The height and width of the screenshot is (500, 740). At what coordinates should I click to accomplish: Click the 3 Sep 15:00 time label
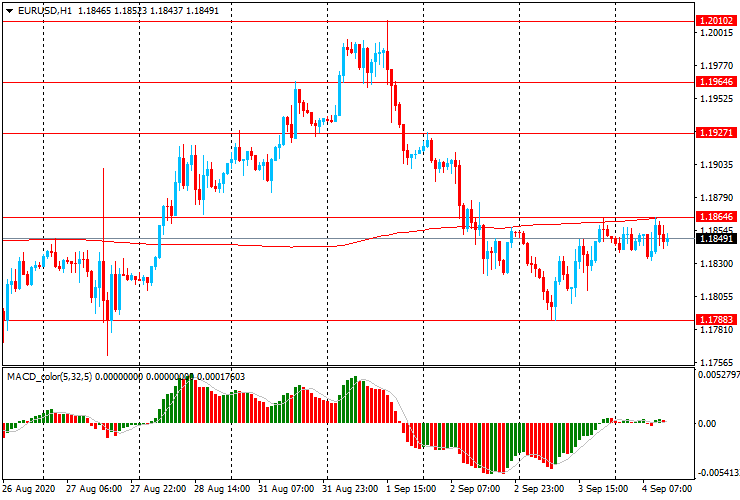603,489
